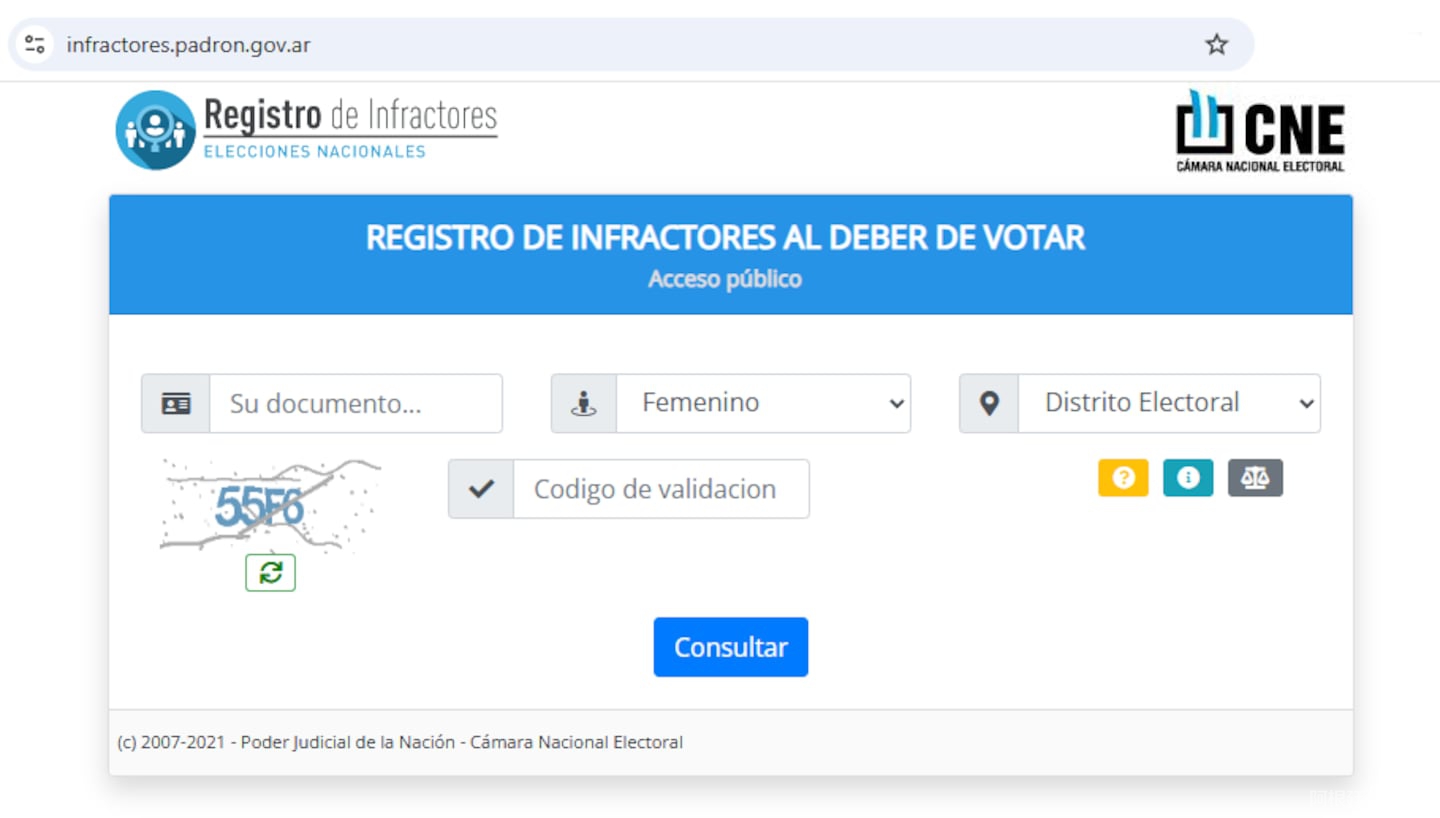Toggle the bookmark star in the address bar
1440x818 pixels.
pos(1216,44)
